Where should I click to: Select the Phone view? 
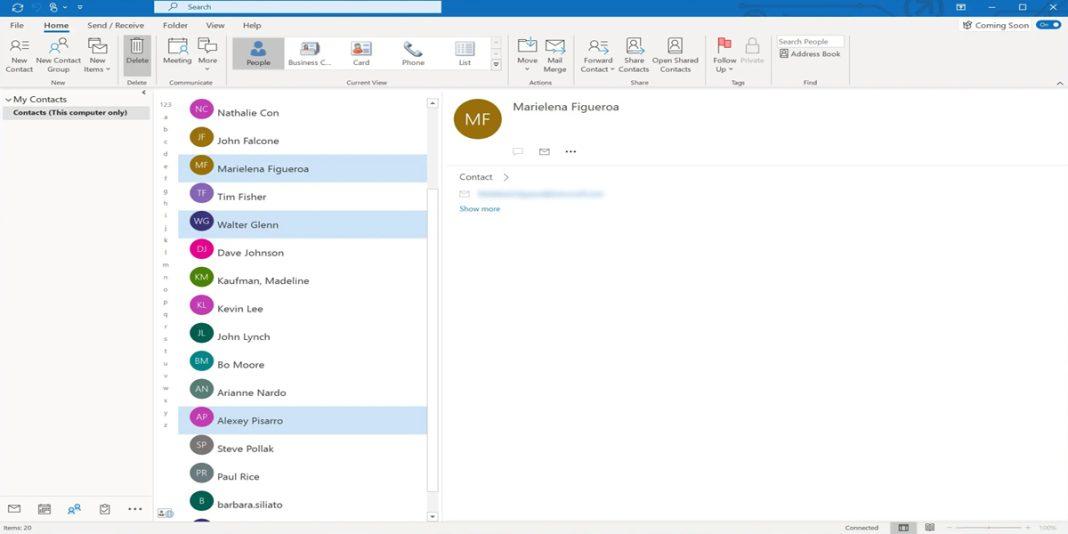click(x=413, y=53)
